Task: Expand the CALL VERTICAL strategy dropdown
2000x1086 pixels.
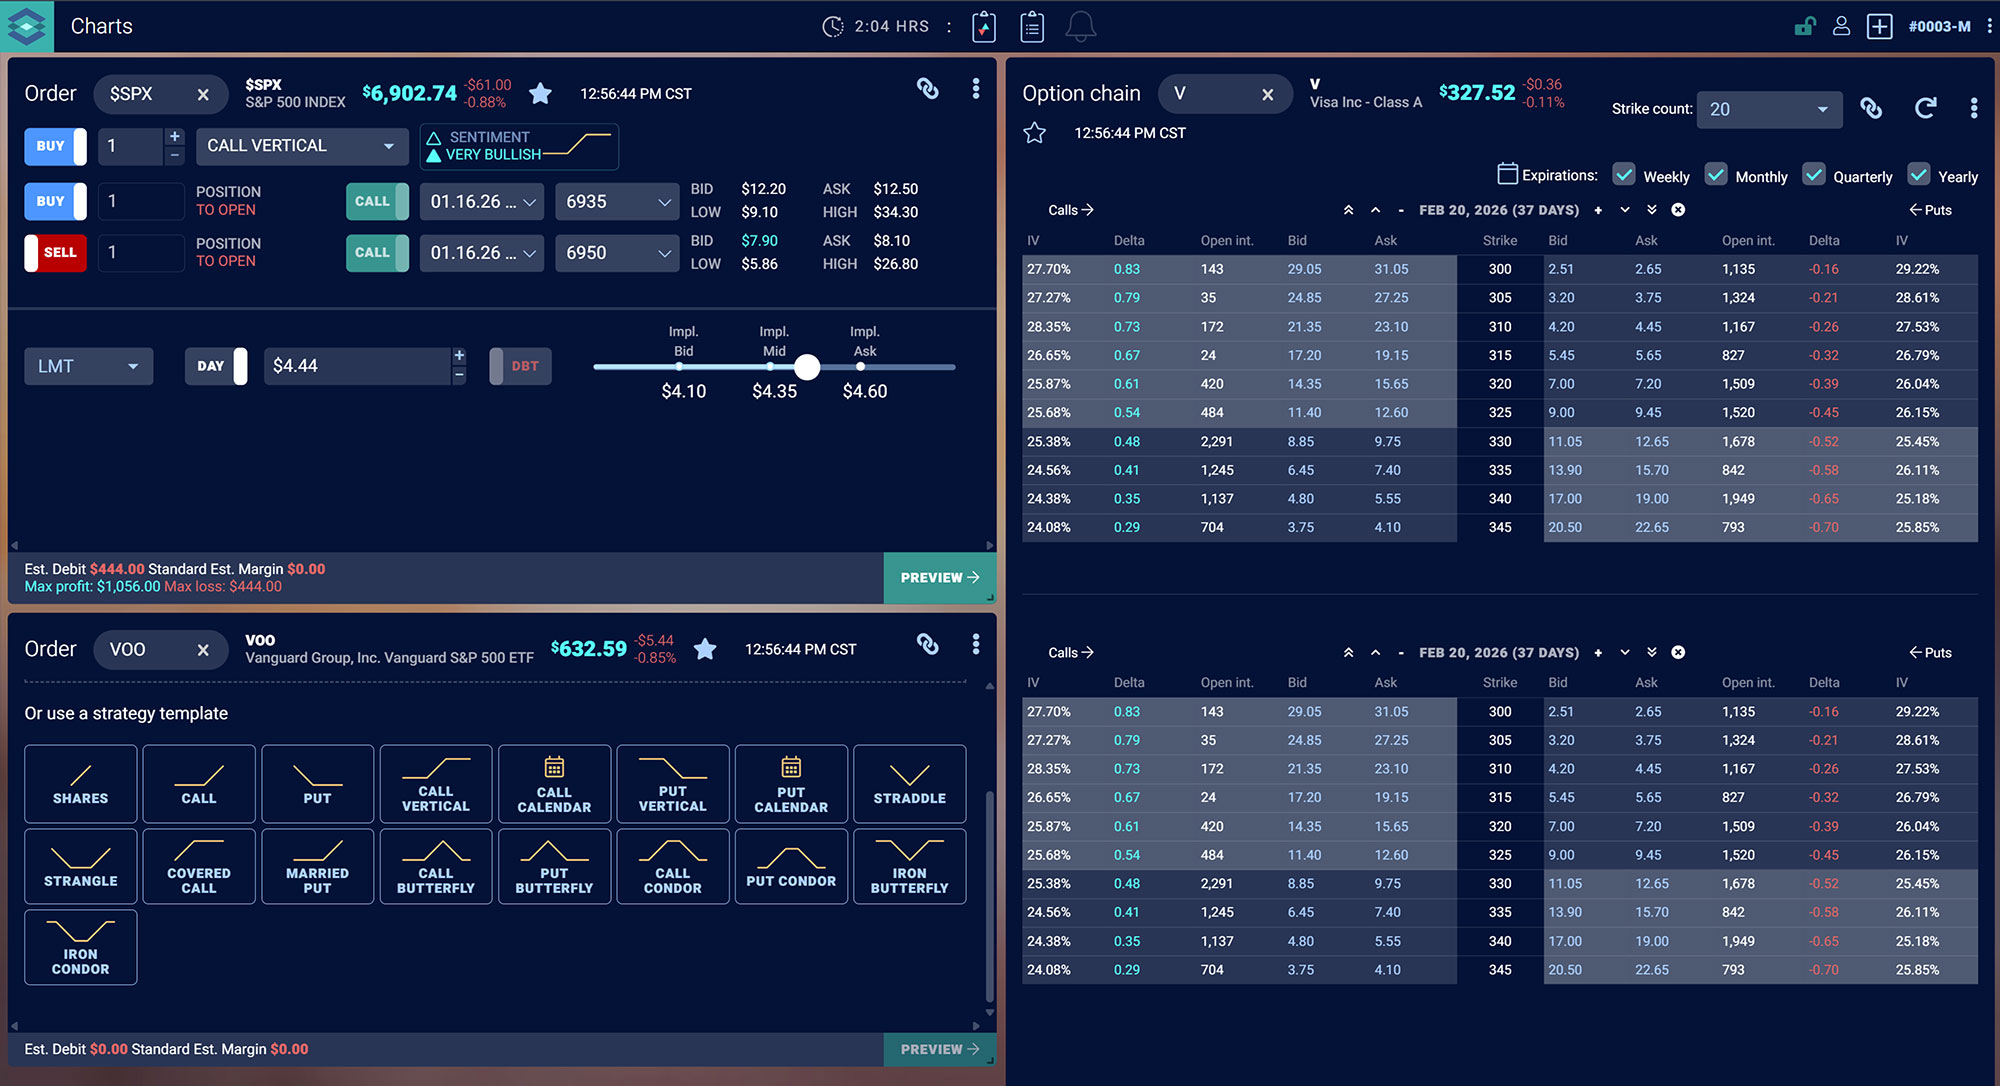Action: click(x=301, y=146)
